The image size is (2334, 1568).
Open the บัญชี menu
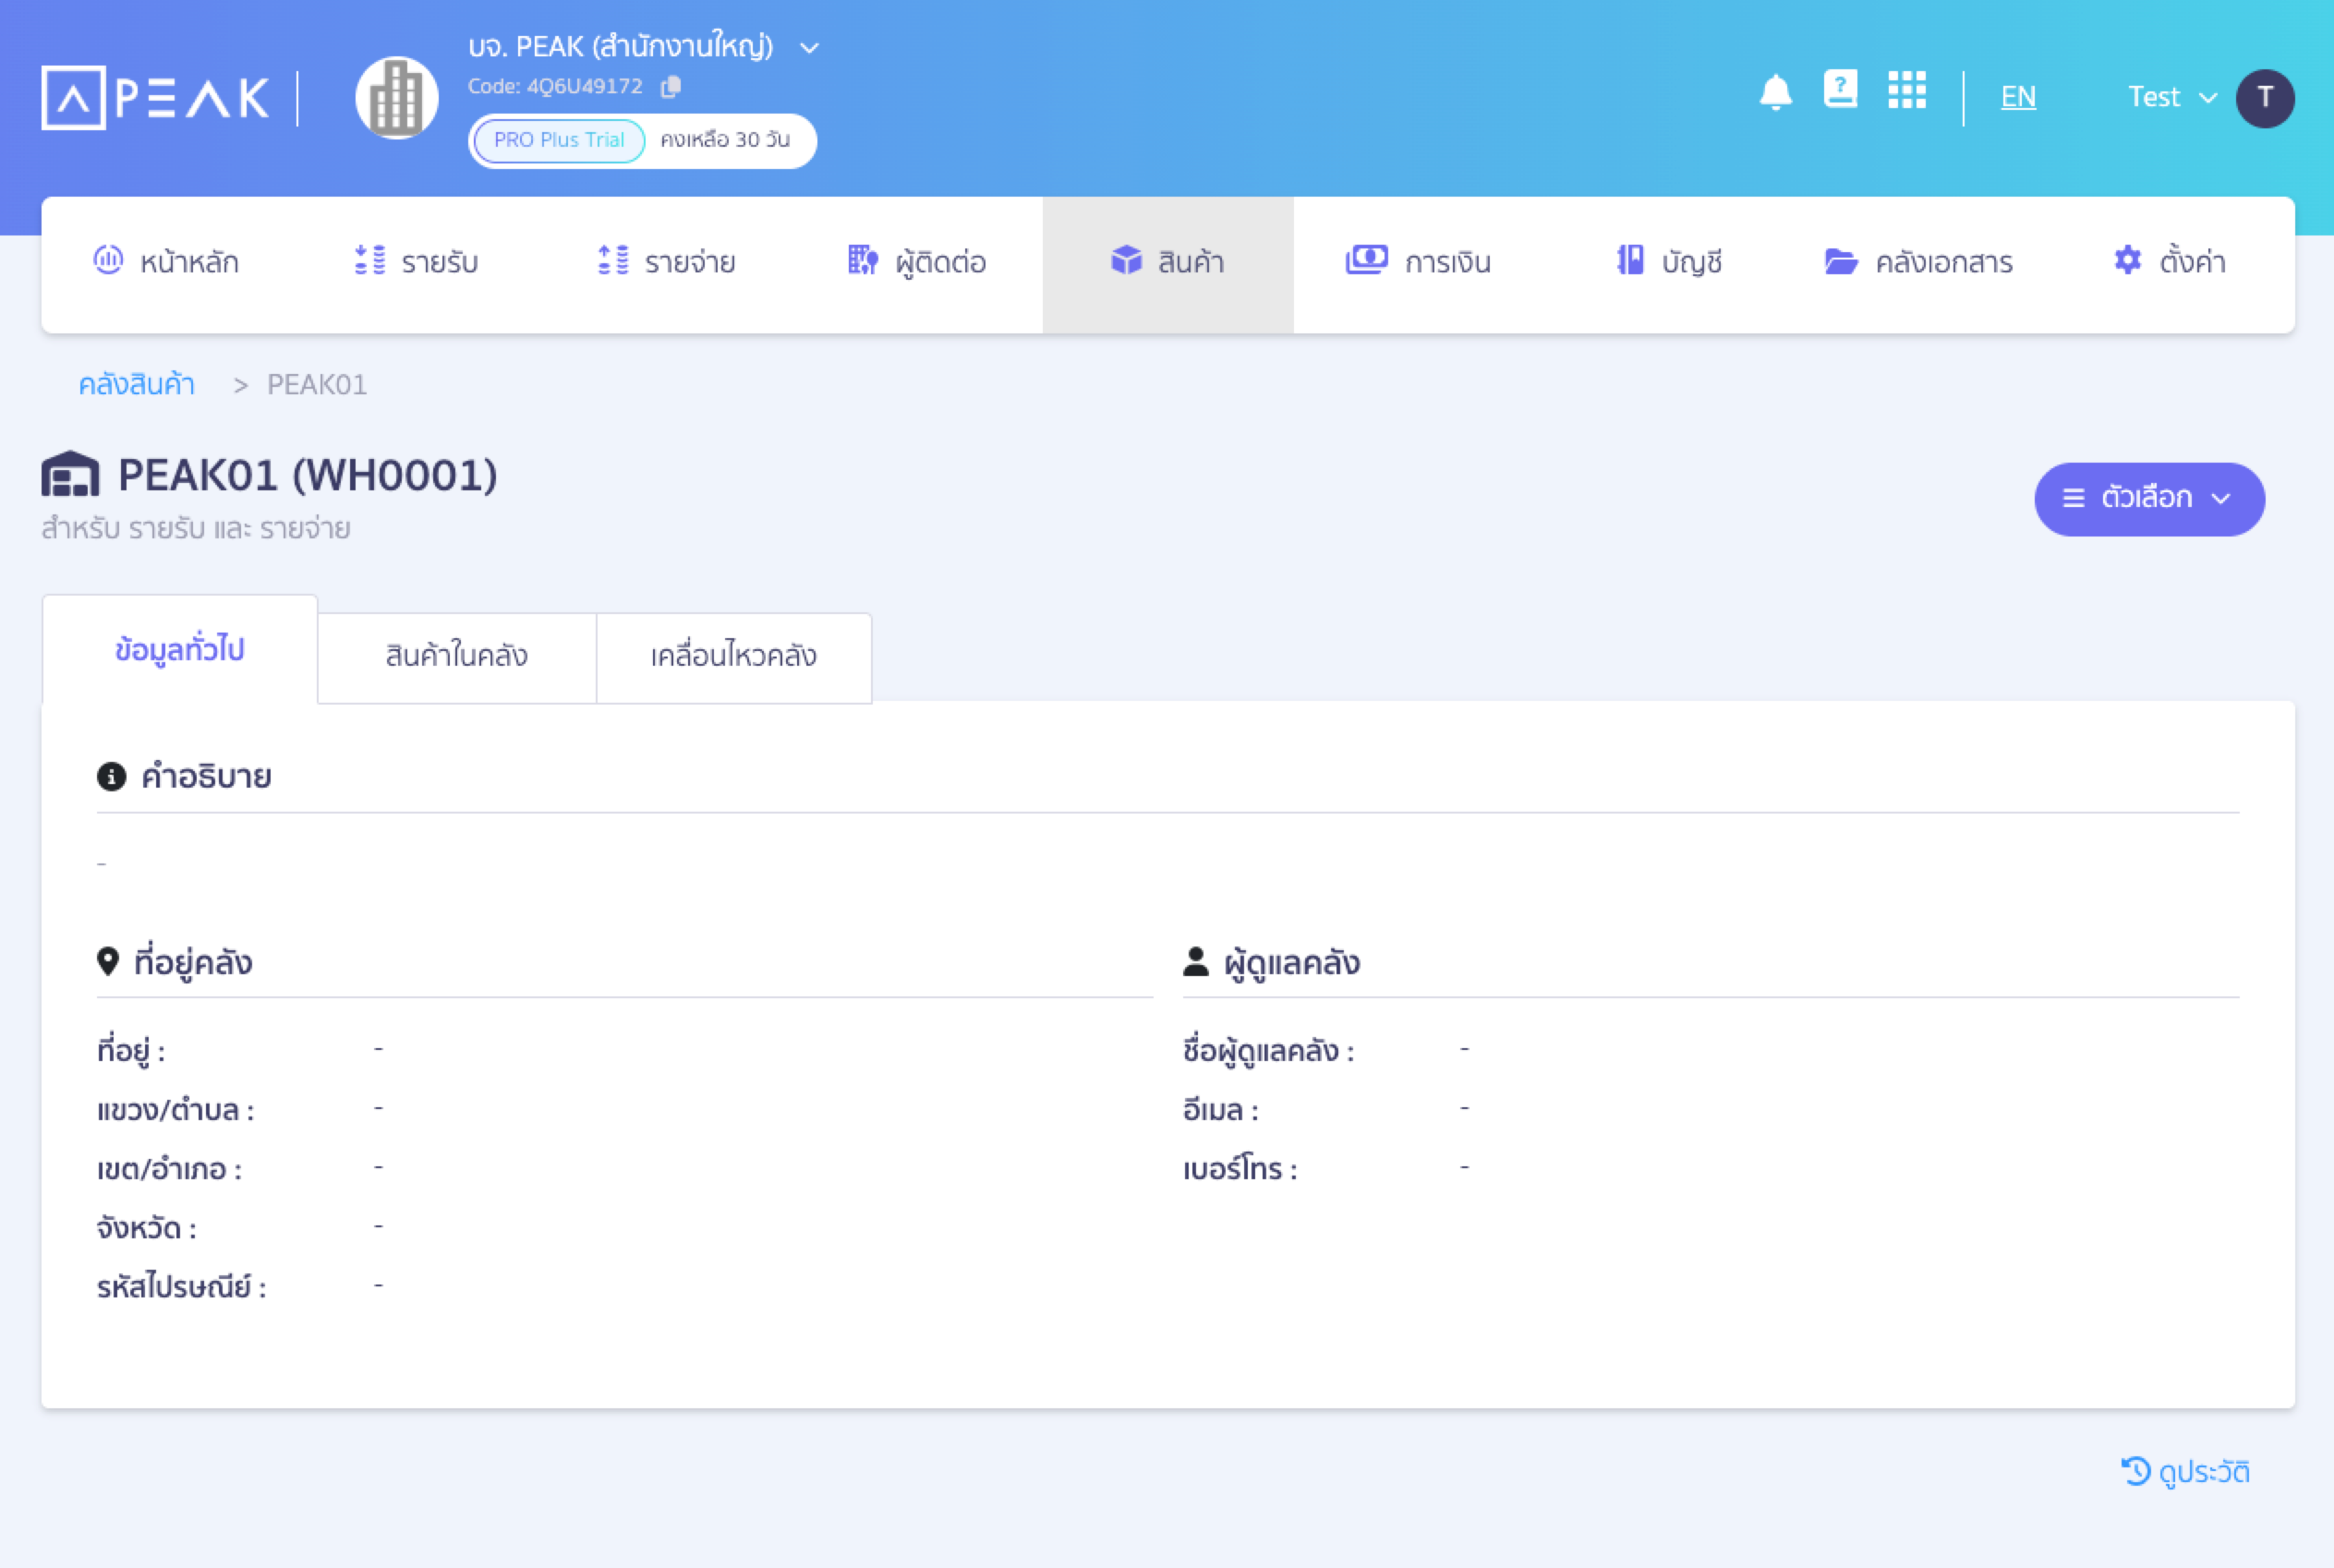(1669, 262)
